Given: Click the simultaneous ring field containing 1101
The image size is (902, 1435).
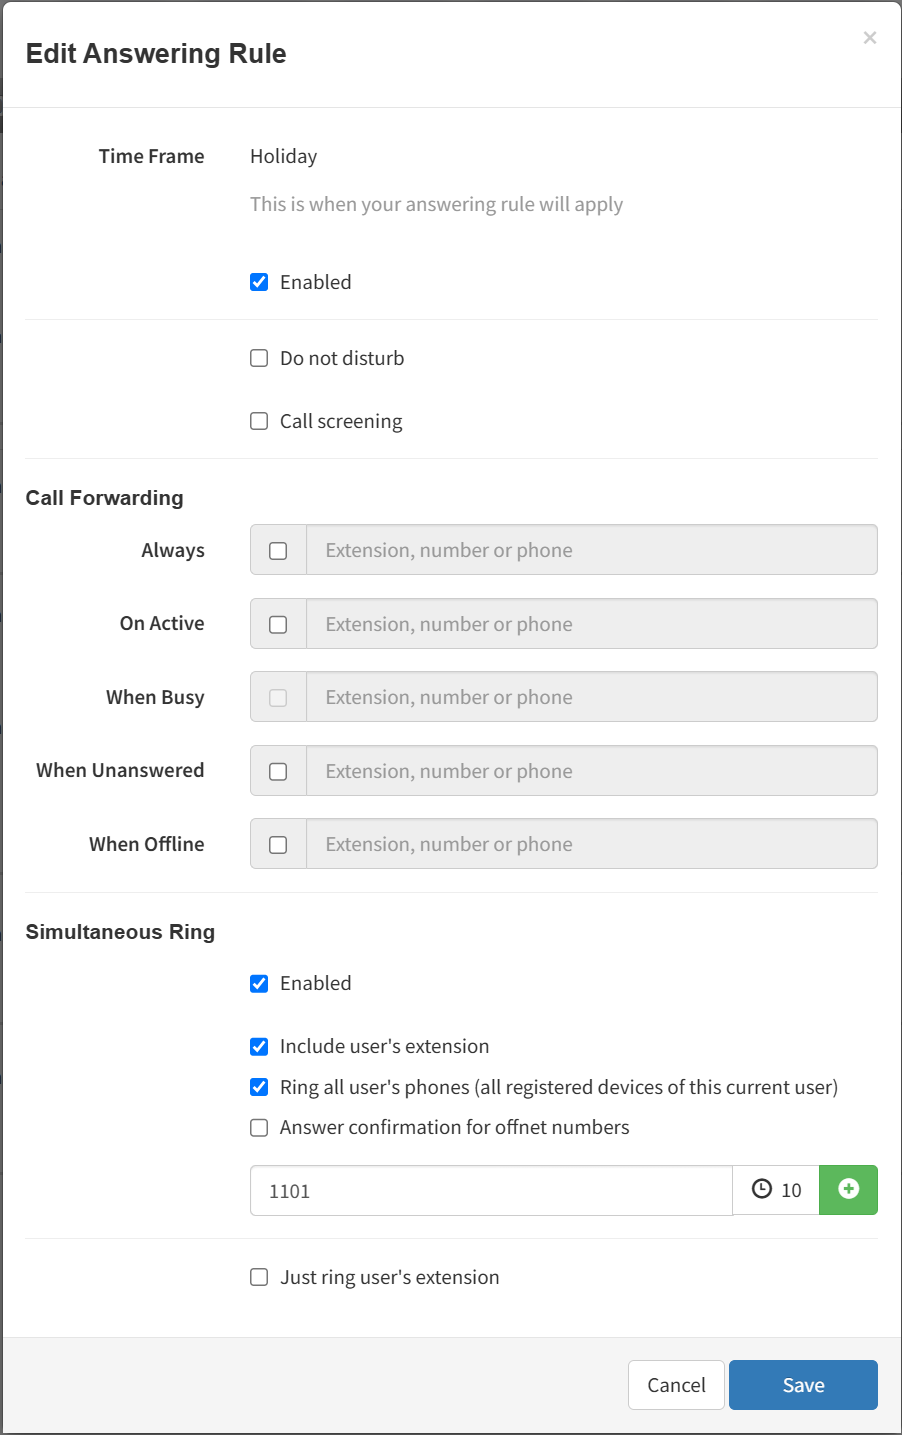Looking at the screenshot, I should pos(491,1190).
